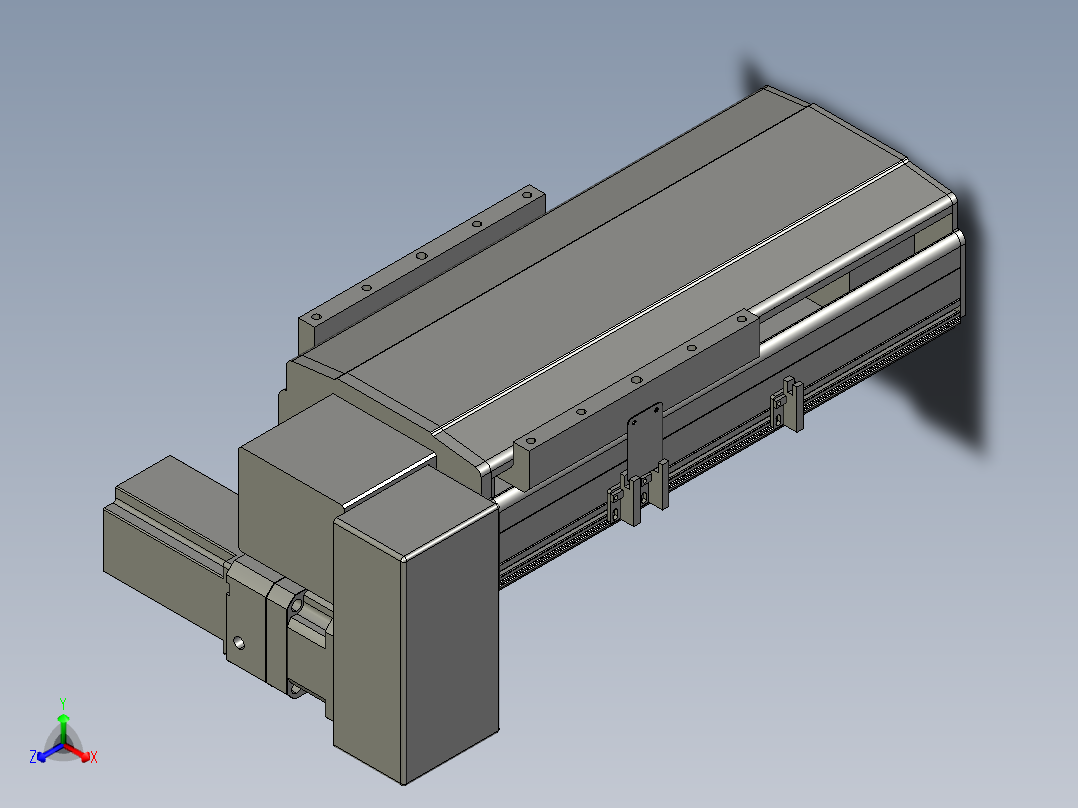Select the lone sensor bracket on the side rail
Screen dimensions: 1078x808
(x=787, y=404)
